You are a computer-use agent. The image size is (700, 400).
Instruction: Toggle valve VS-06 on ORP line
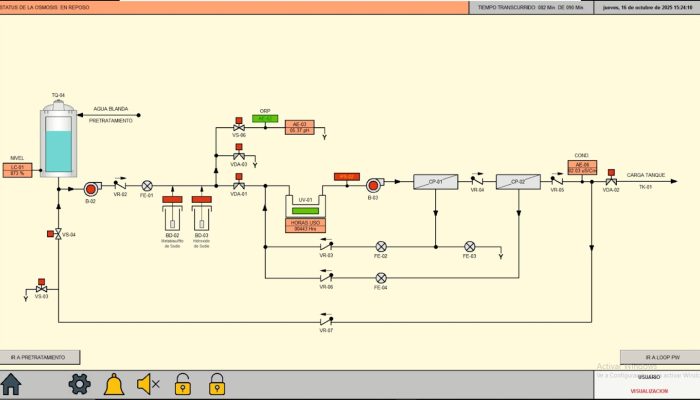[x=239, y=128]
